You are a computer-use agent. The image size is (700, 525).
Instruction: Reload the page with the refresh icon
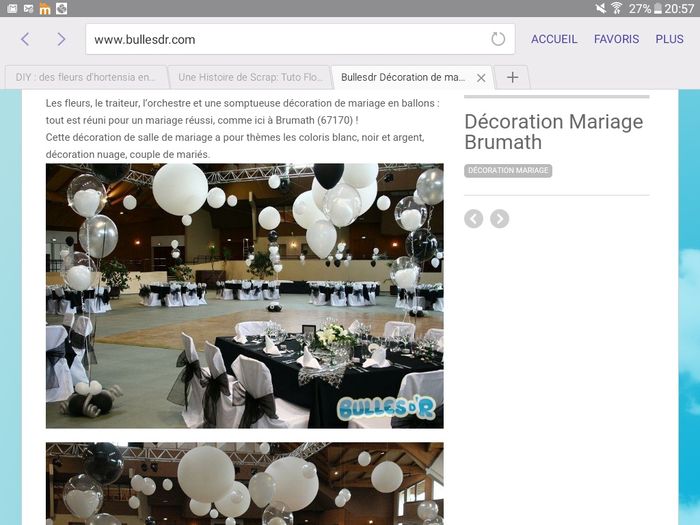[x=498, y=39]
